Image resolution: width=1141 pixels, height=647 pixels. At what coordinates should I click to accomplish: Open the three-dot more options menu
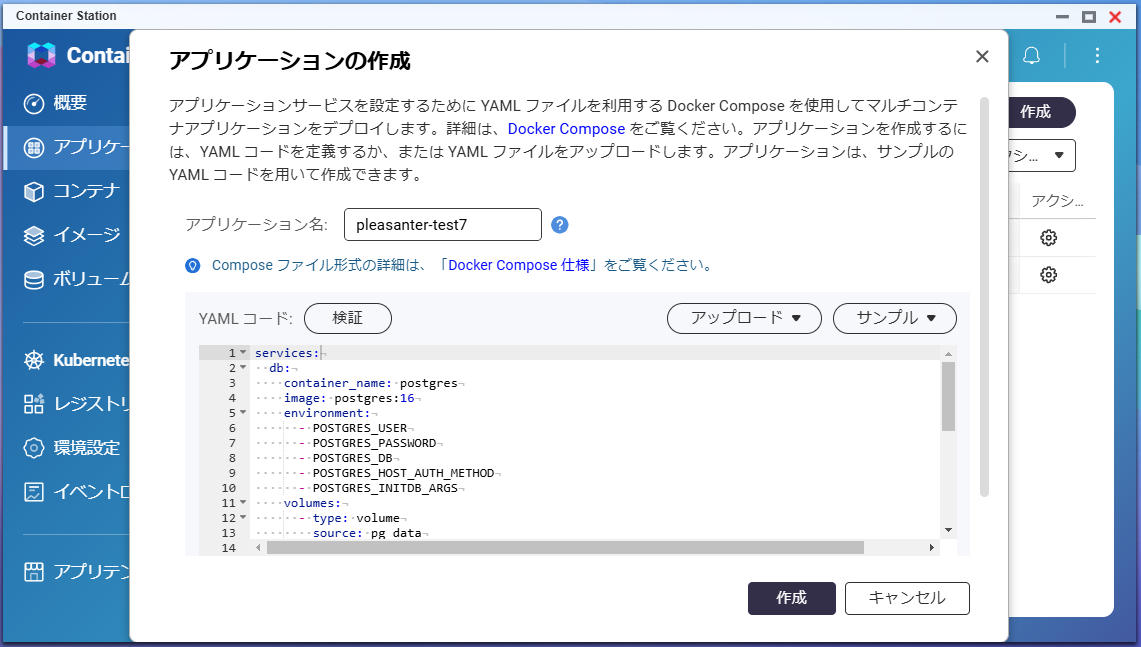(1097, 56)
